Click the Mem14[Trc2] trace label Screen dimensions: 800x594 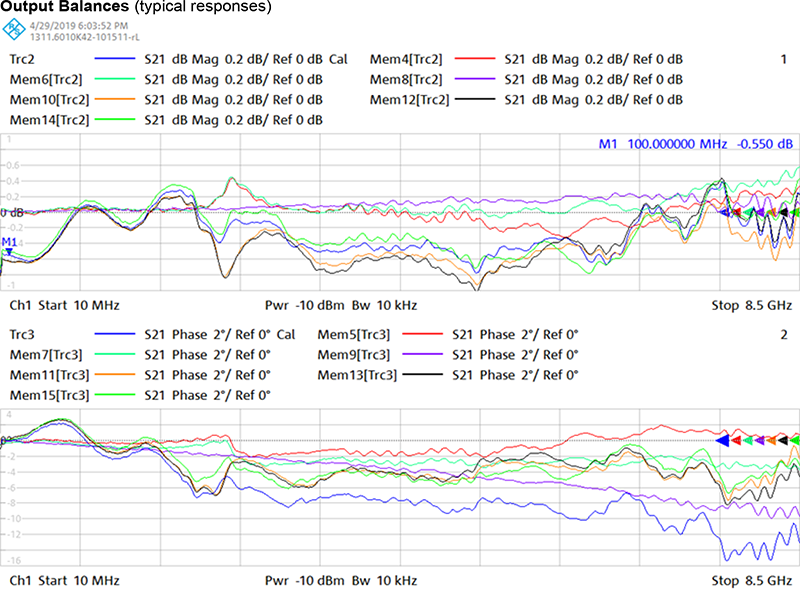[x=47, y=119]
